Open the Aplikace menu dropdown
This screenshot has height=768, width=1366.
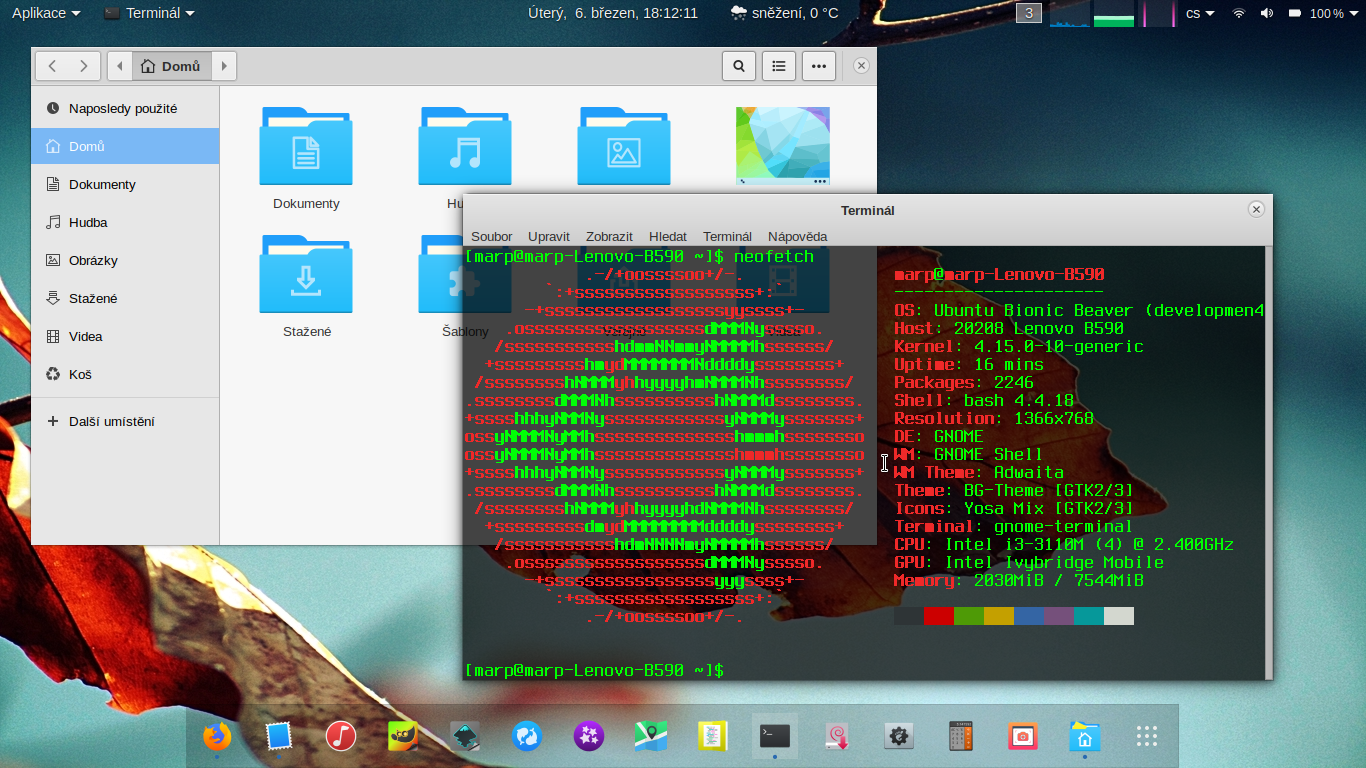click(x=46, y=13)
